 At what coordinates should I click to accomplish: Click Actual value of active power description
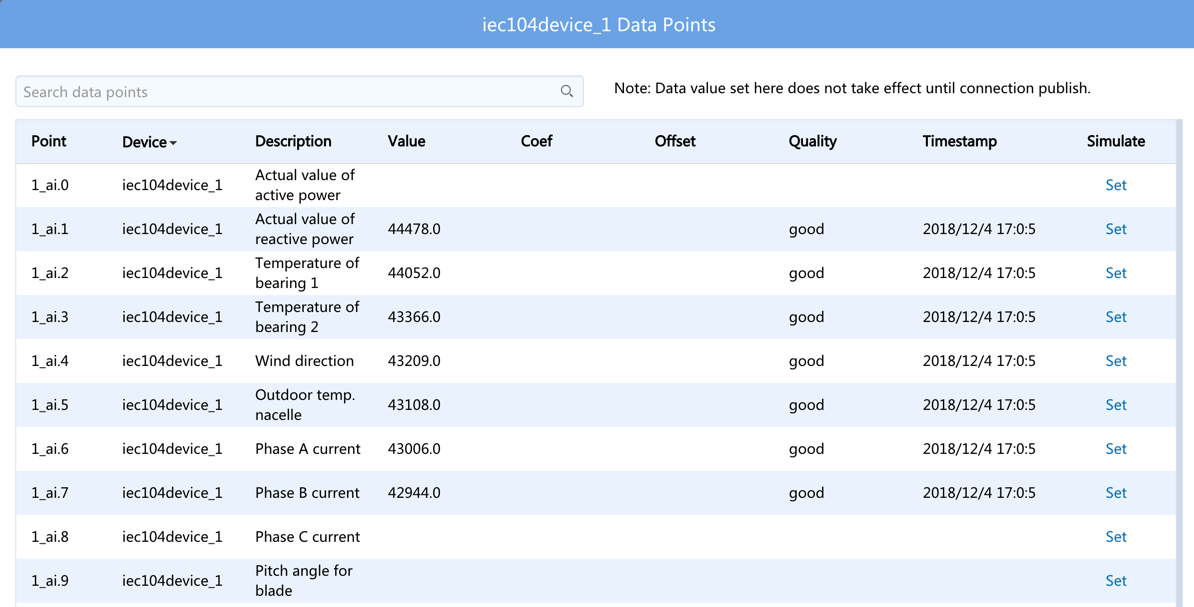[x=305, y=185]
